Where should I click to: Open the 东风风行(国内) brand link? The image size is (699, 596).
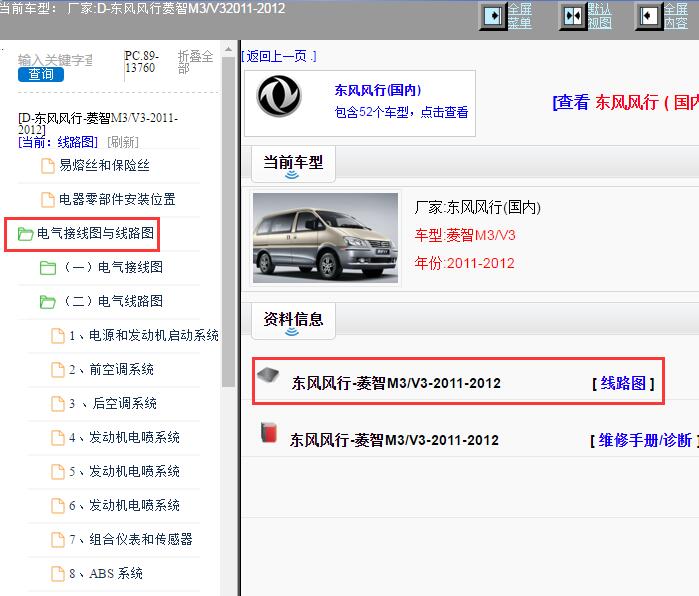(x=378, y=90)
